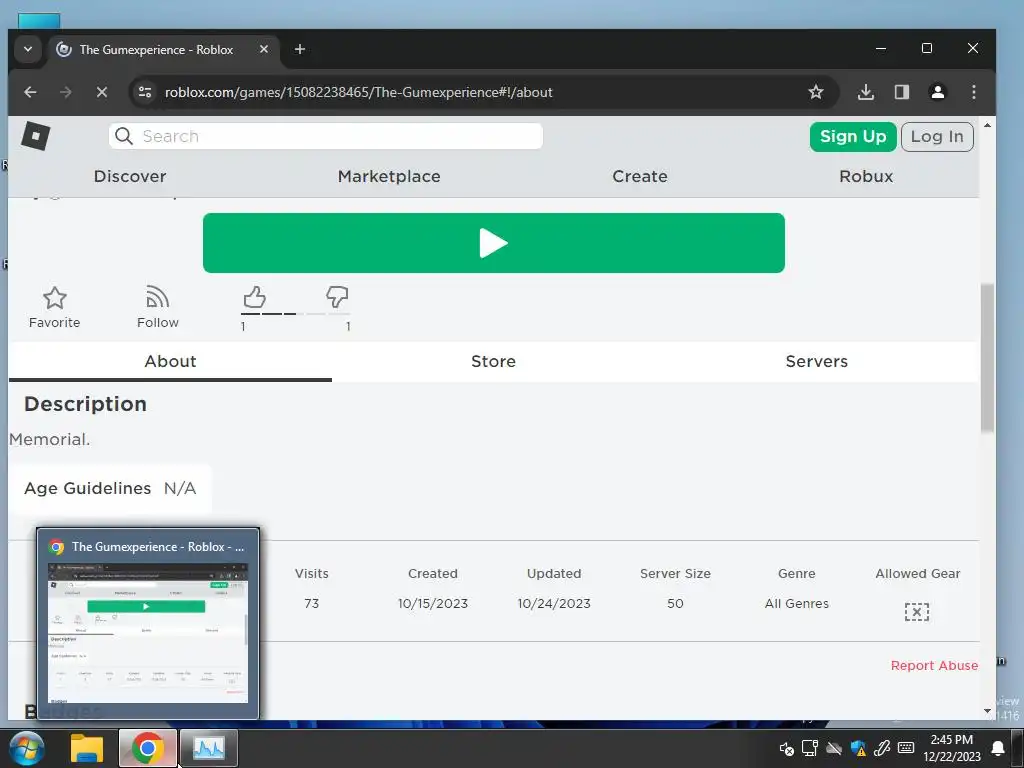
Task: Click the Sign Up button
Action: pyautogui.click(x=853, y=136)
